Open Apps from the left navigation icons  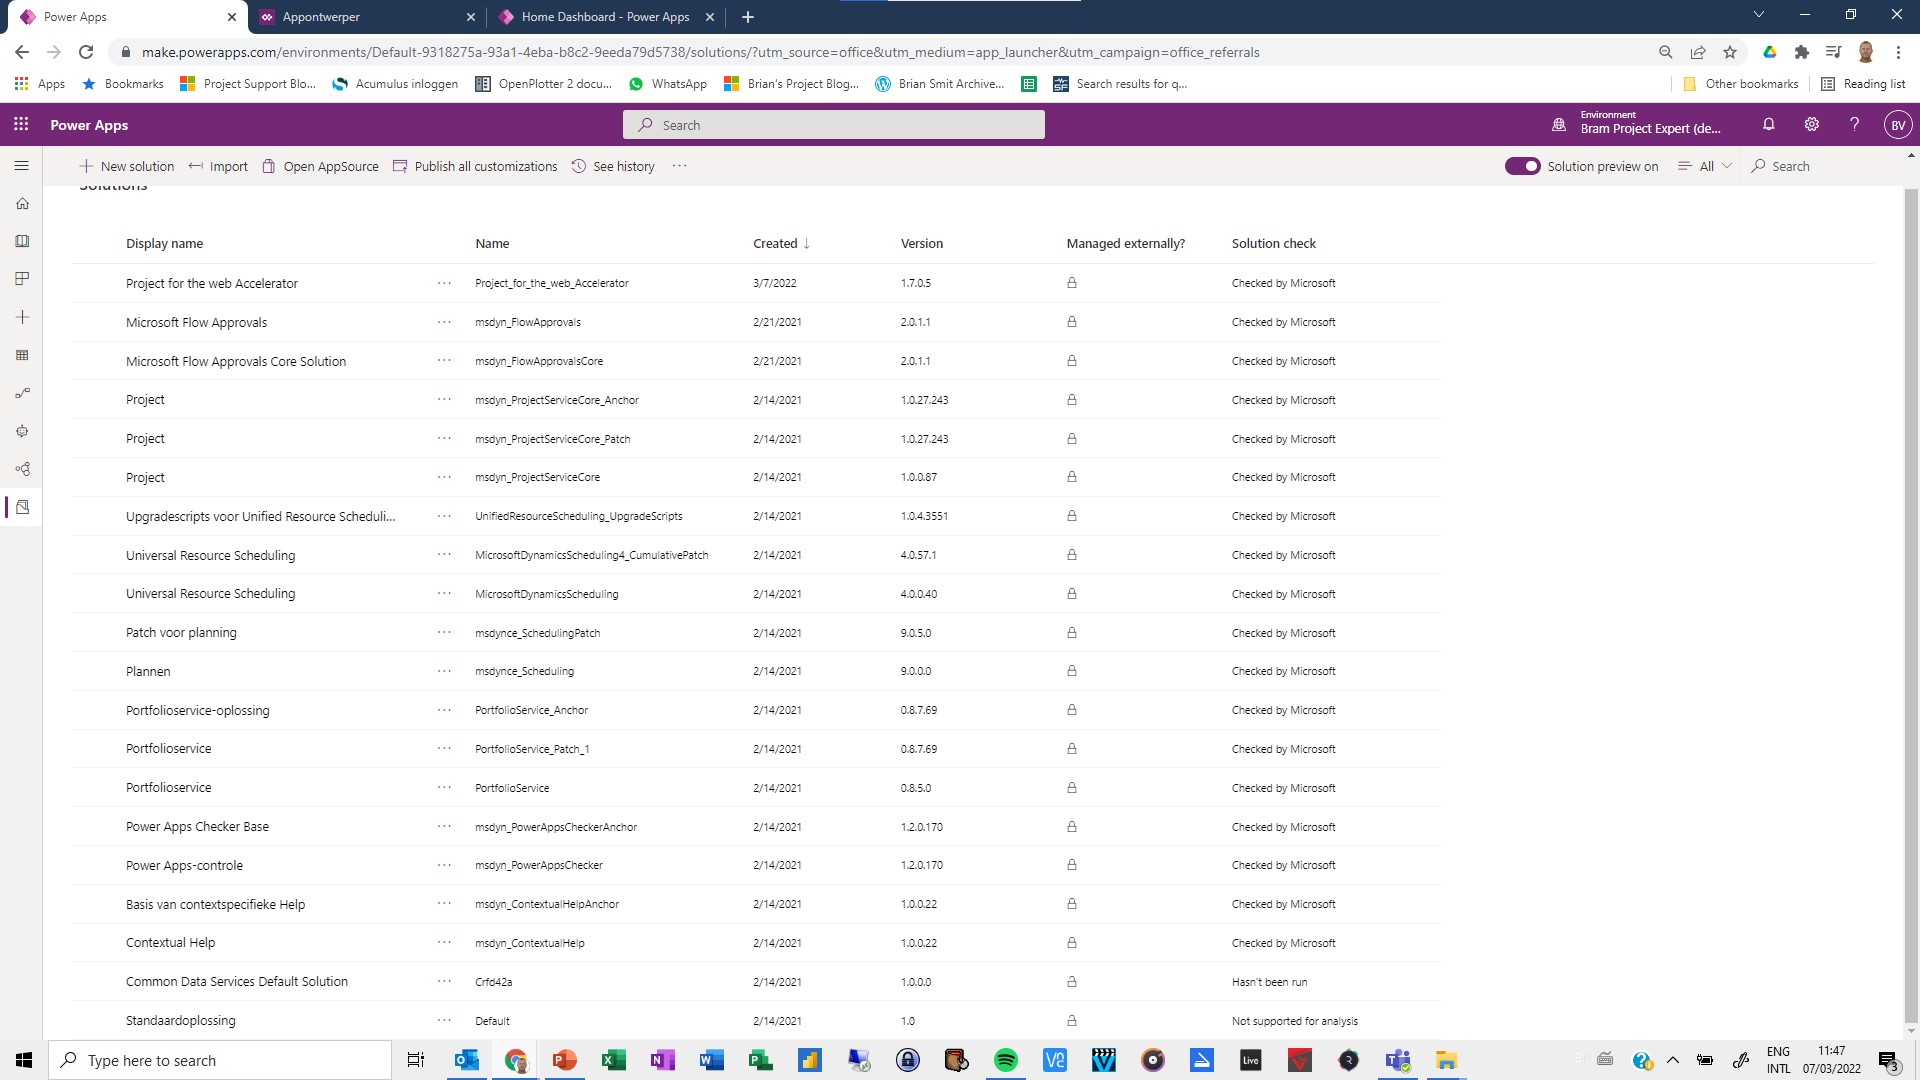point(22,279)
